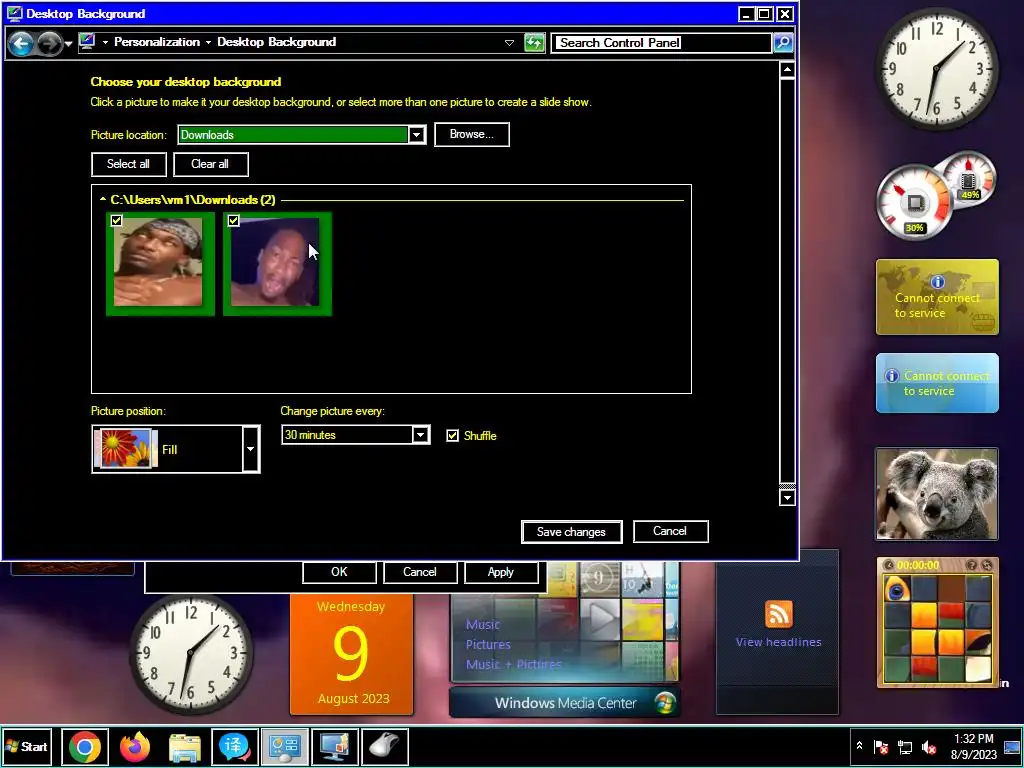This screenshot has width=1024, height=768.
Task: Click the Save changes button
Action: (571, 532)
